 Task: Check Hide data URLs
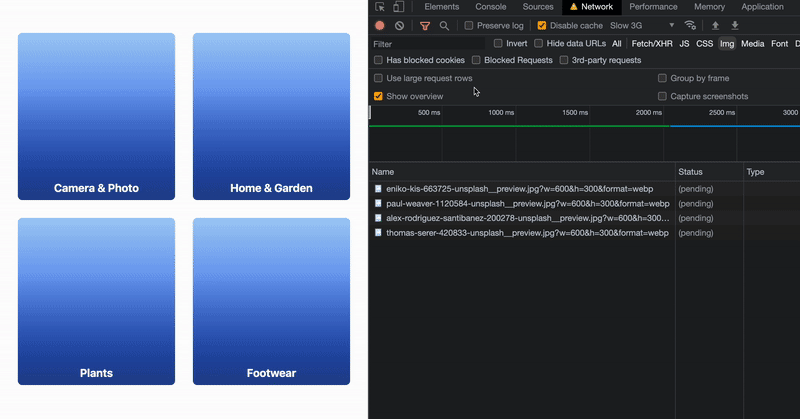click(x=538, y=43)
